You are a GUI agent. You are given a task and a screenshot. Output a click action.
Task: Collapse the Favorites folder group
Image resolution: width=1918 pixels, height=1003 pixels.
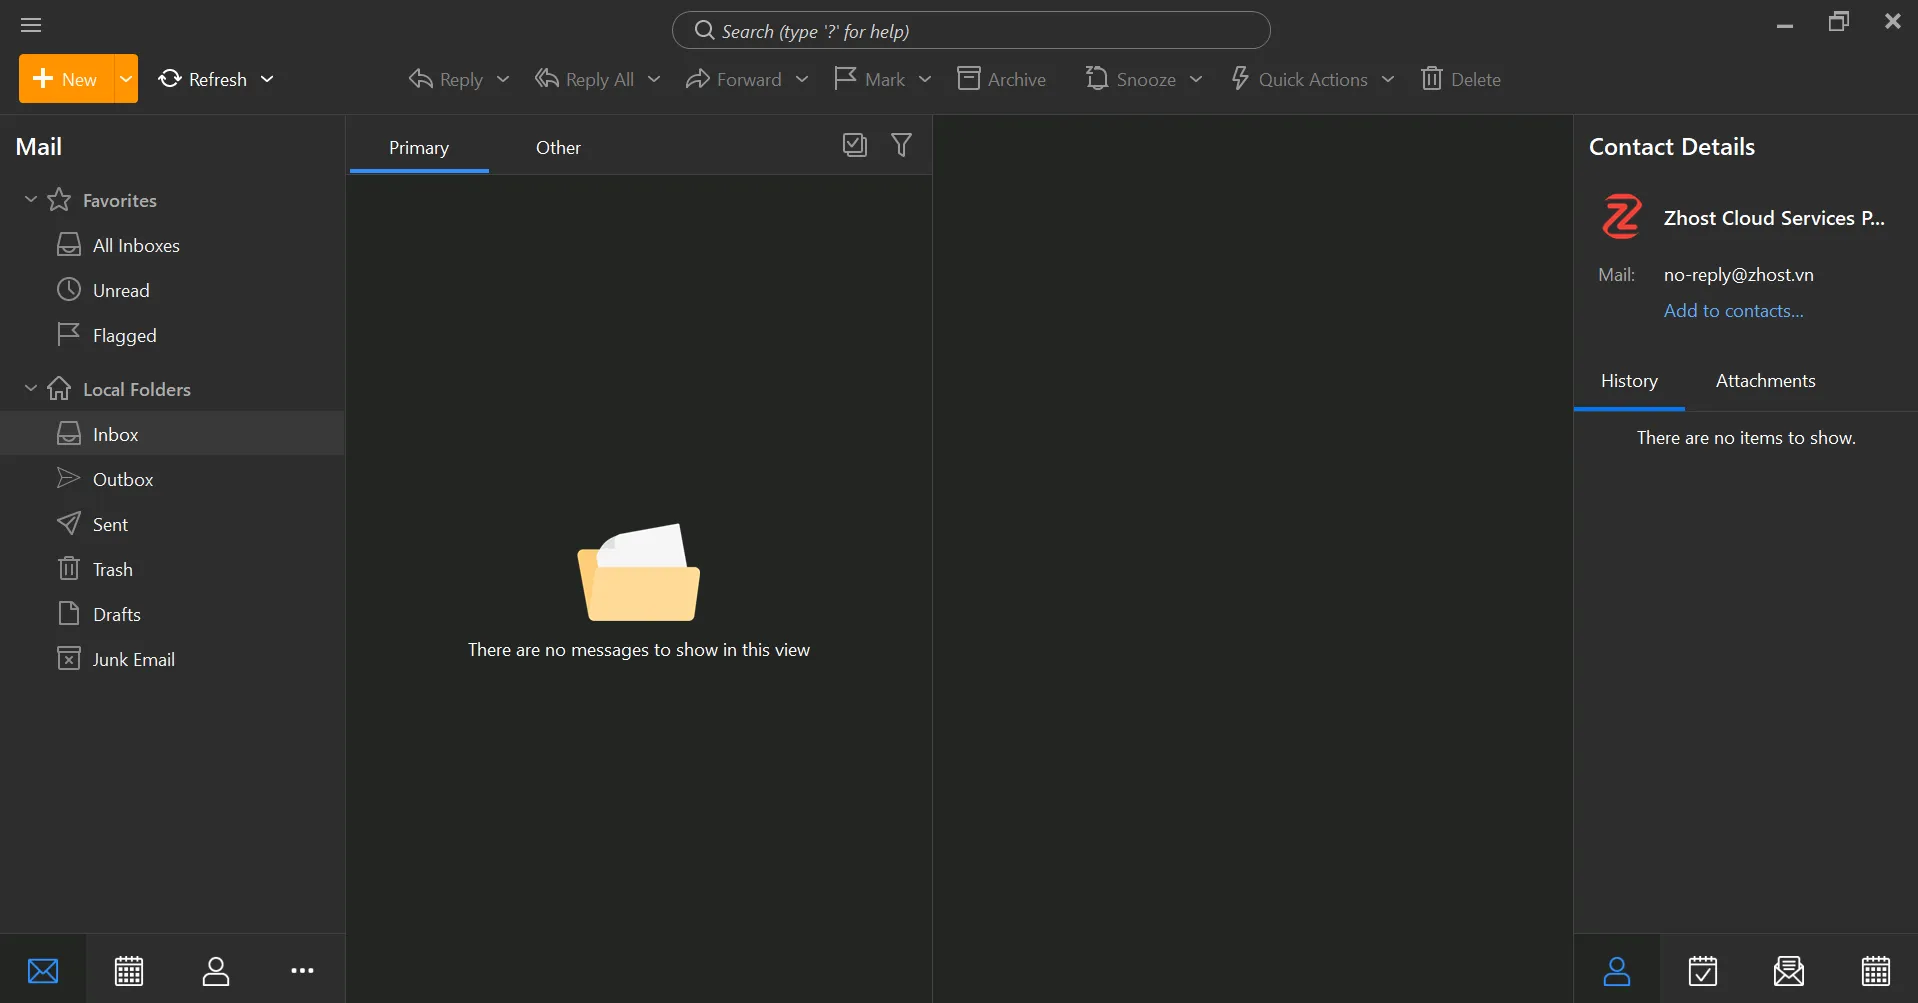click(x=31, y=200)
